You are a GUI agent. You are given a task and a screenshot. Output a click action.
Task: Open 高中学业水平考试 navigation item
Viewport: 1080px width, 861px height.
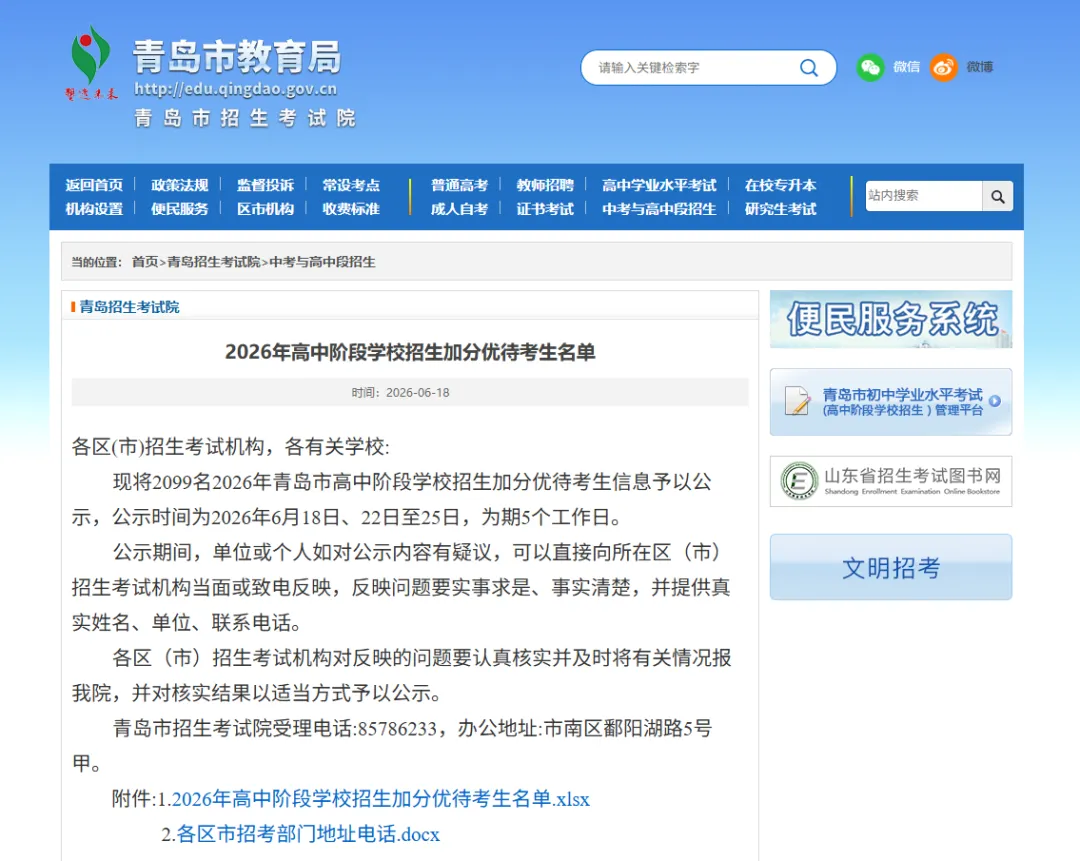coord(659,185)
